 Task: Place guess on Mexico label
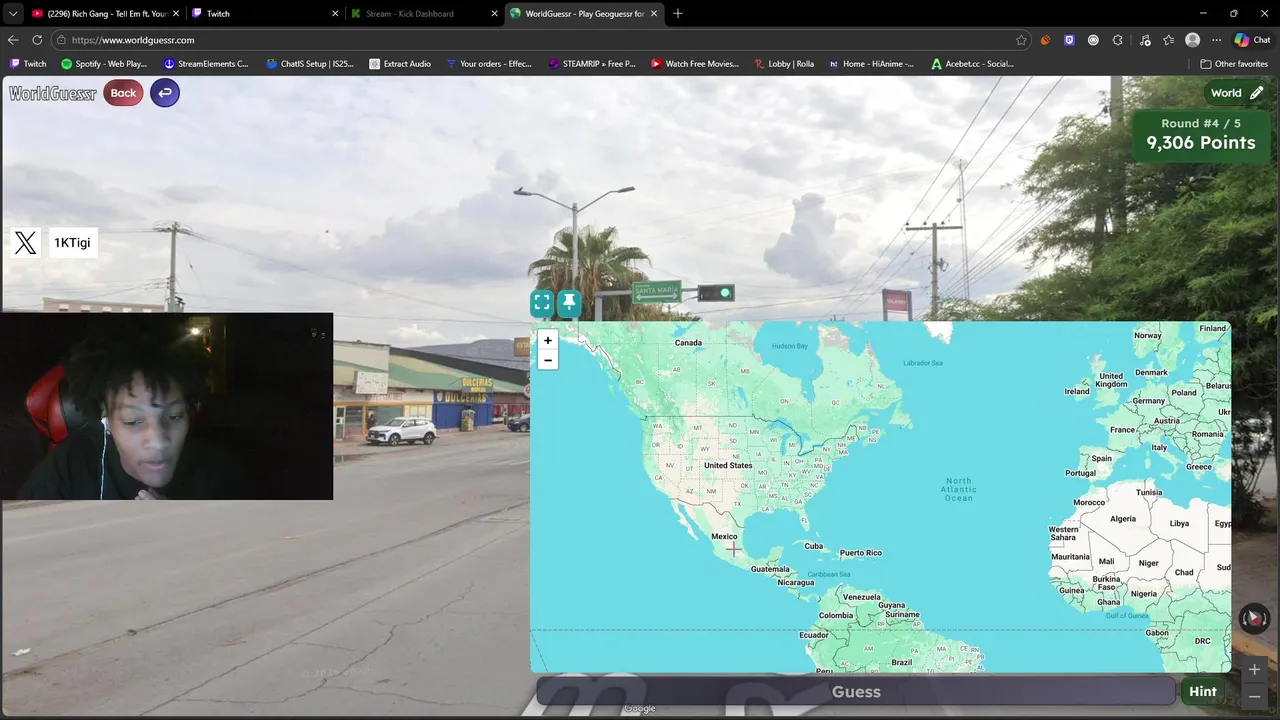coord(724,537)
